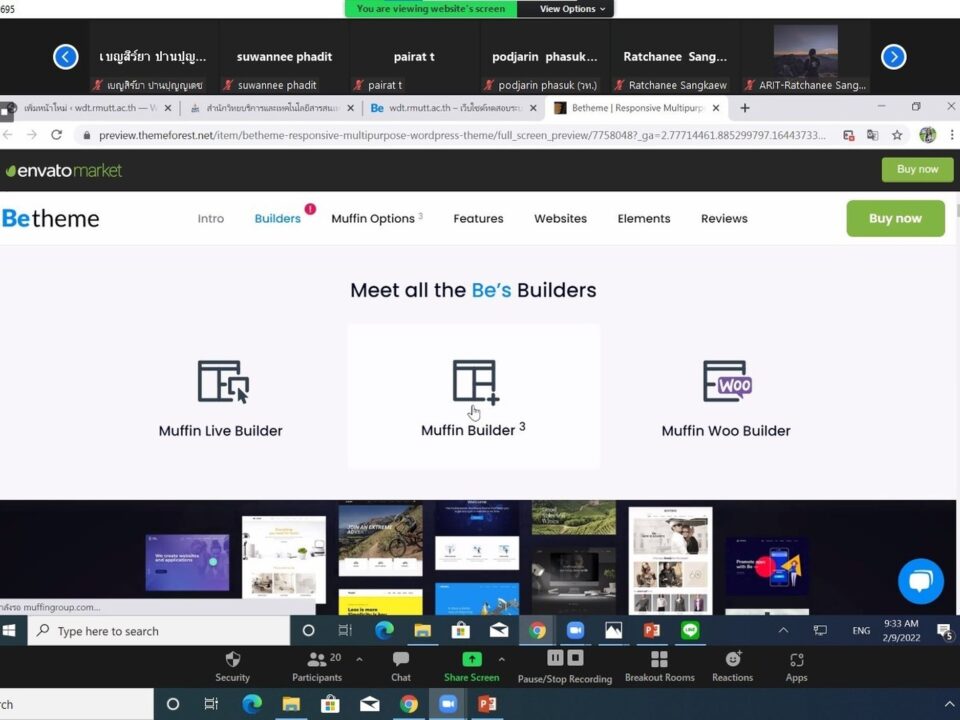The height and width of the screenshot is (720, 960).
Task: Click Buy now in envato bar
Action: (917, 169)
